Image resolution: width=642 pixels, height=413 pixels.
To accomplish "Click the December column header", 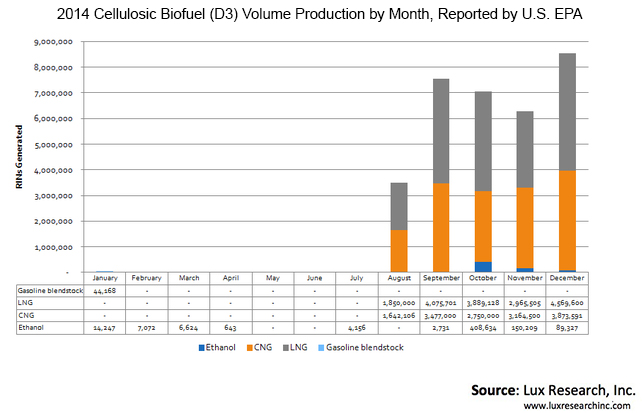I will click(x=567, y=278).
